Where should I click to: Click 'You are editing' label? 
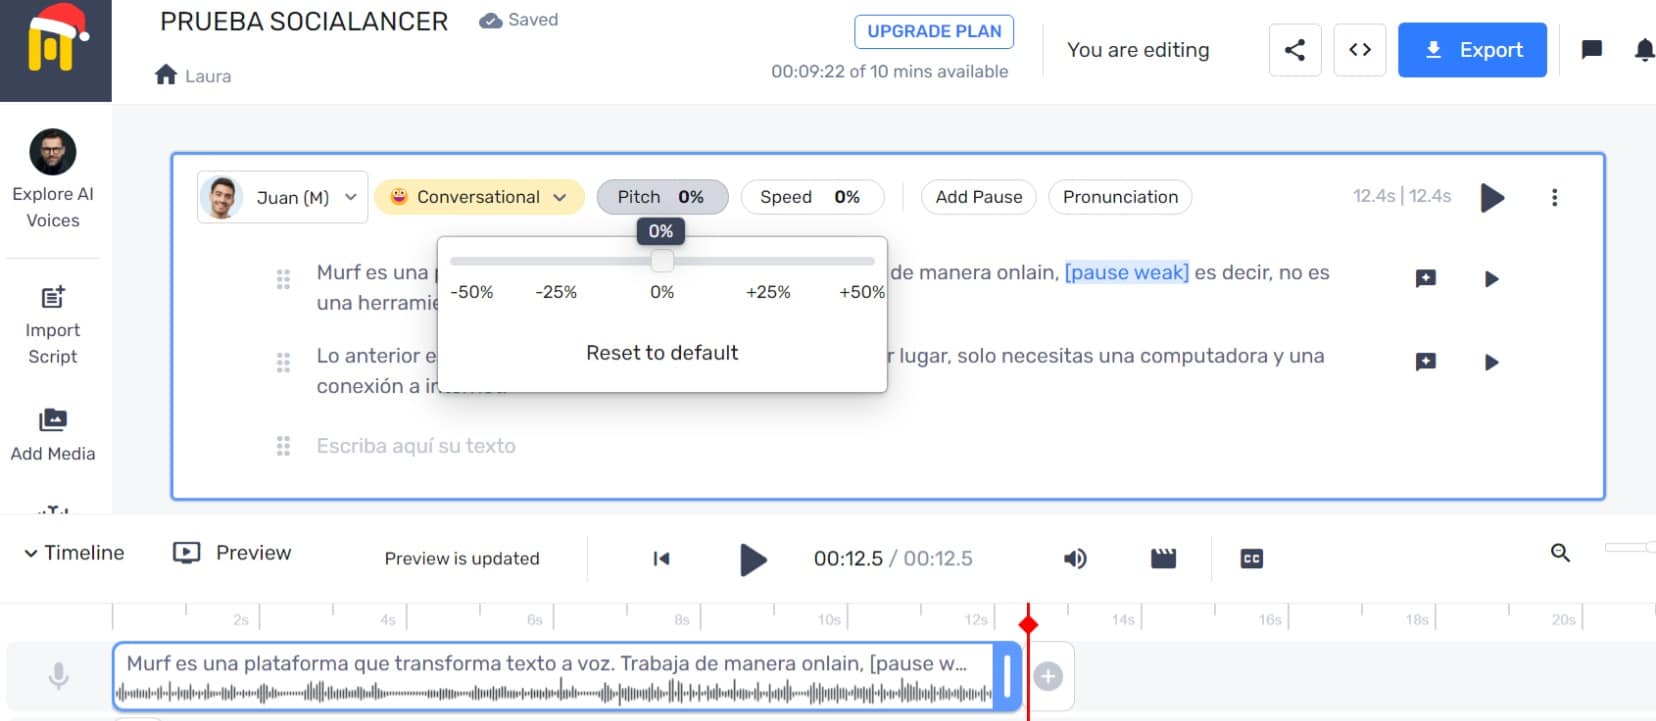coord(1138,50)
